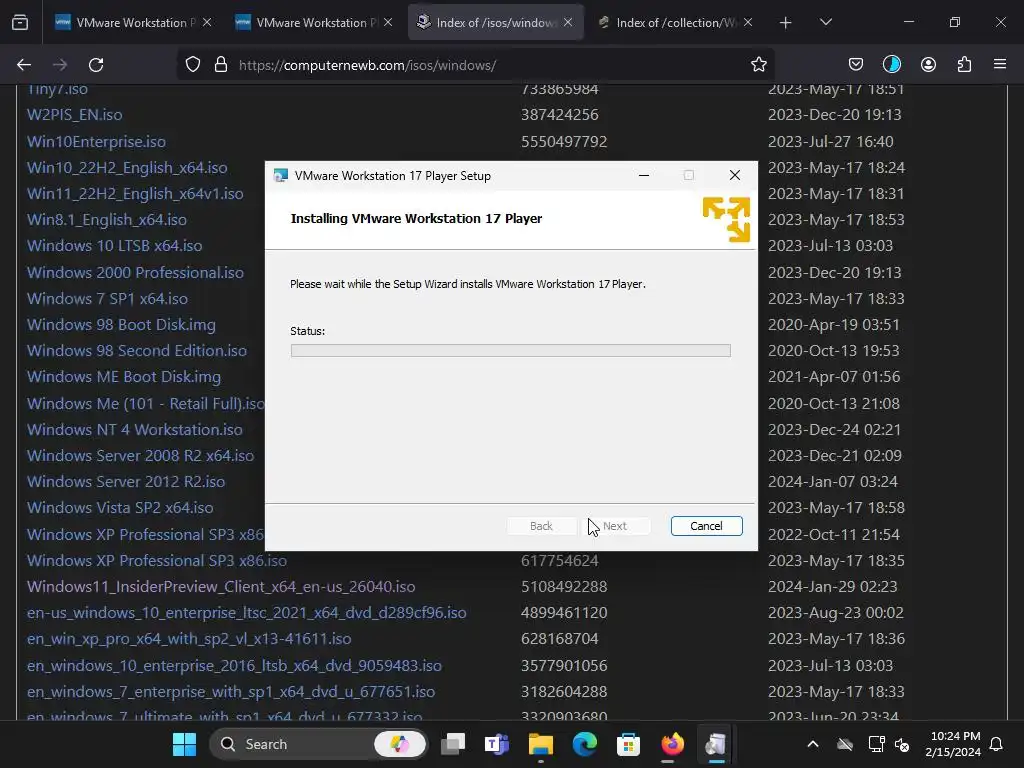1024x768 pixels.
Task: Click the date 2024-Jan-29 02:23
Action: point(833,586)
